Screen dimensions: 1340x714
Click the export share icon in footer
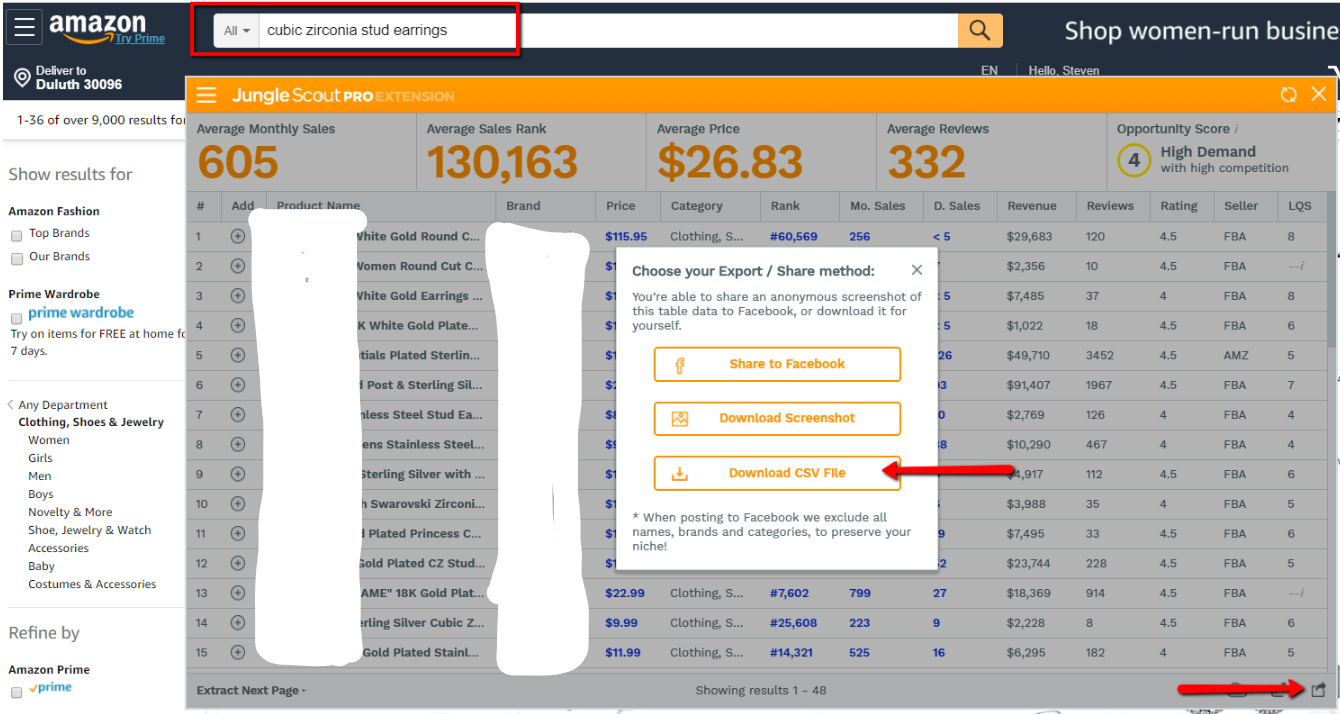(1318, 689)
